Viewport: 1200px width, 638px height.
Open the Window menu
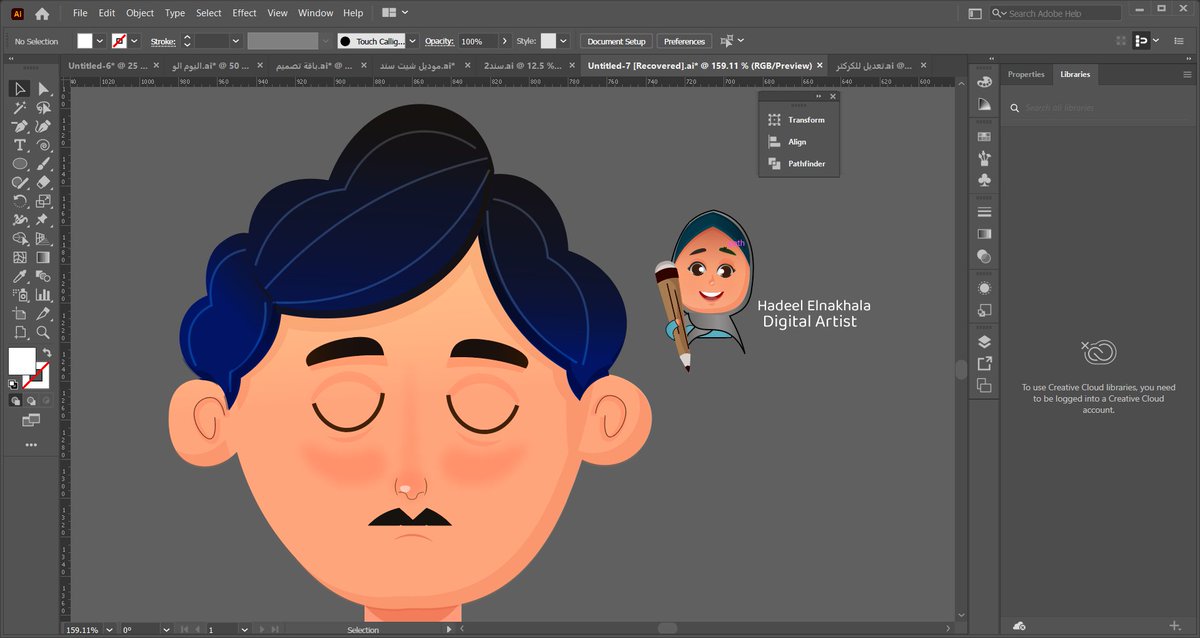point(315,12)
